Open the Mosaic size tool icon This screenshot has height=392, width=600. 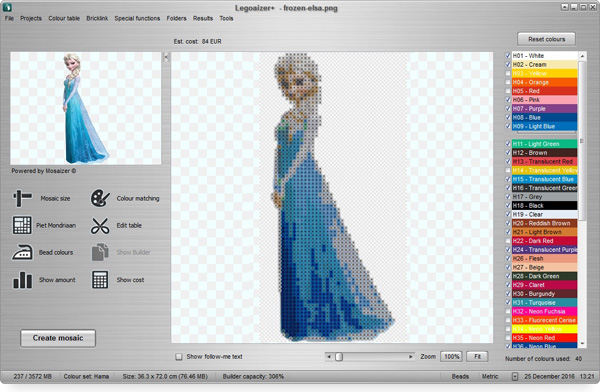pyautogui.click(x=22, y=198)
